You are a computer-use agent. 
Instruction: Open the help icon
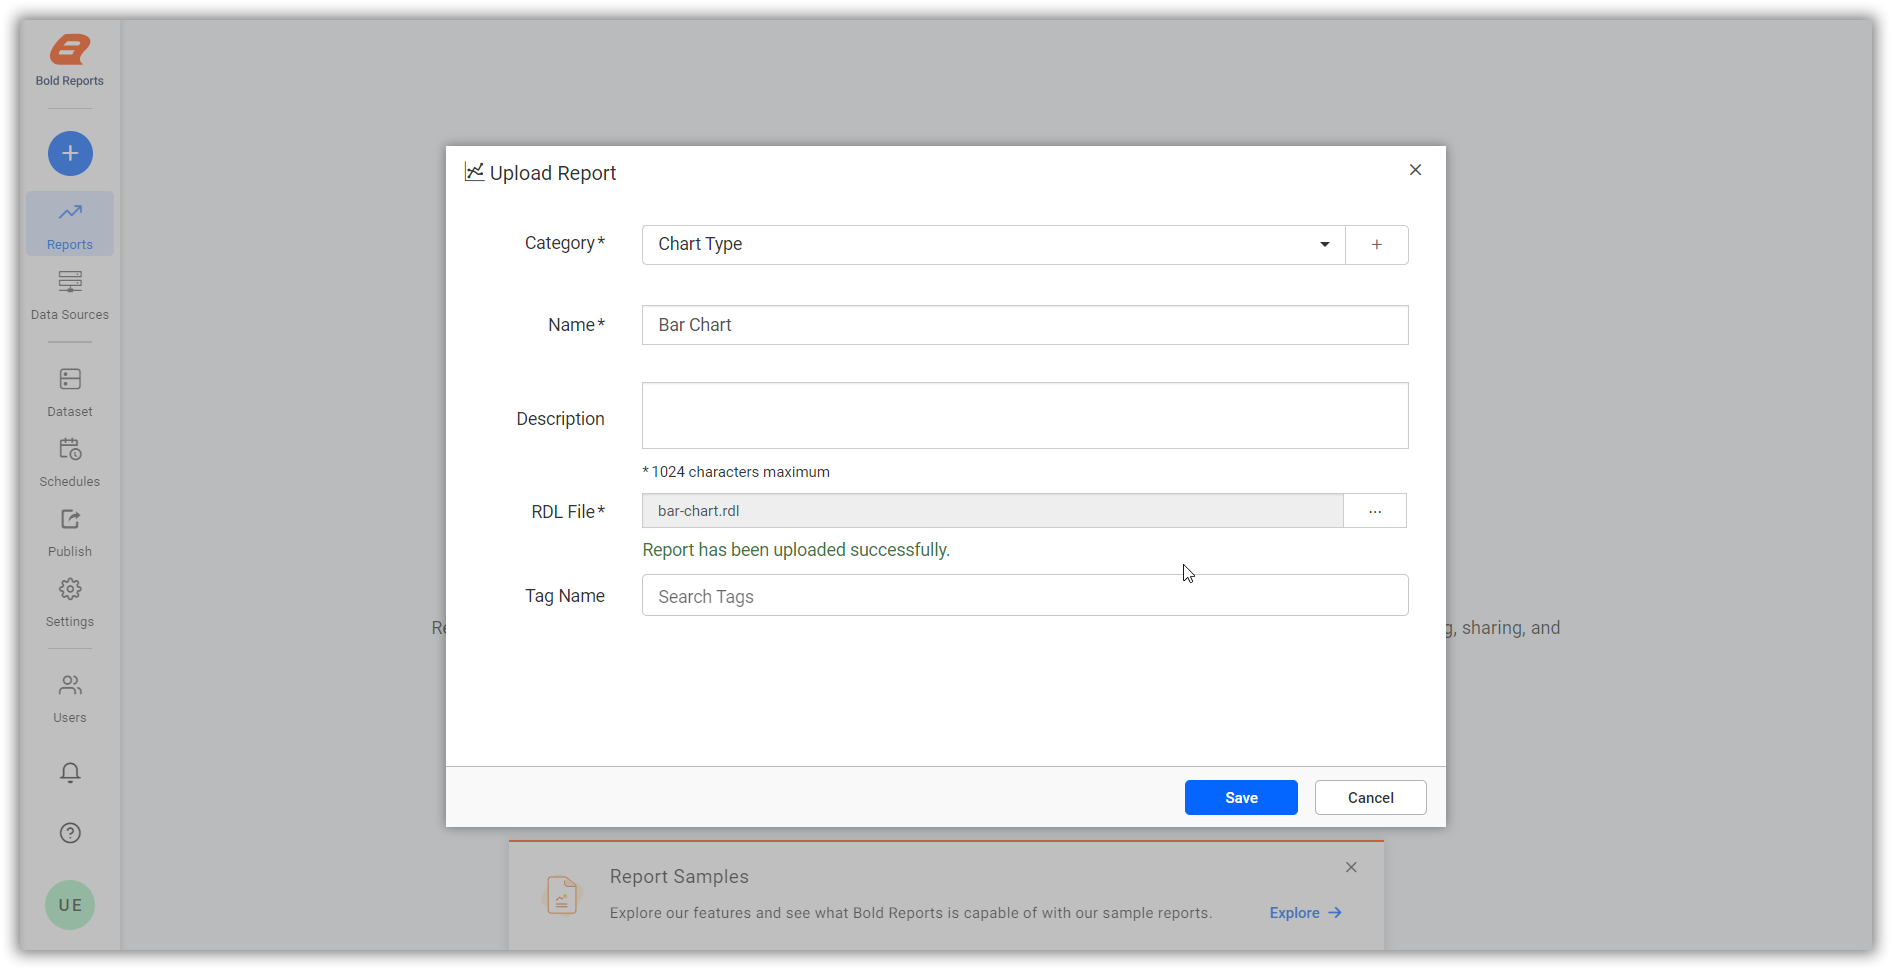point(69,832)
